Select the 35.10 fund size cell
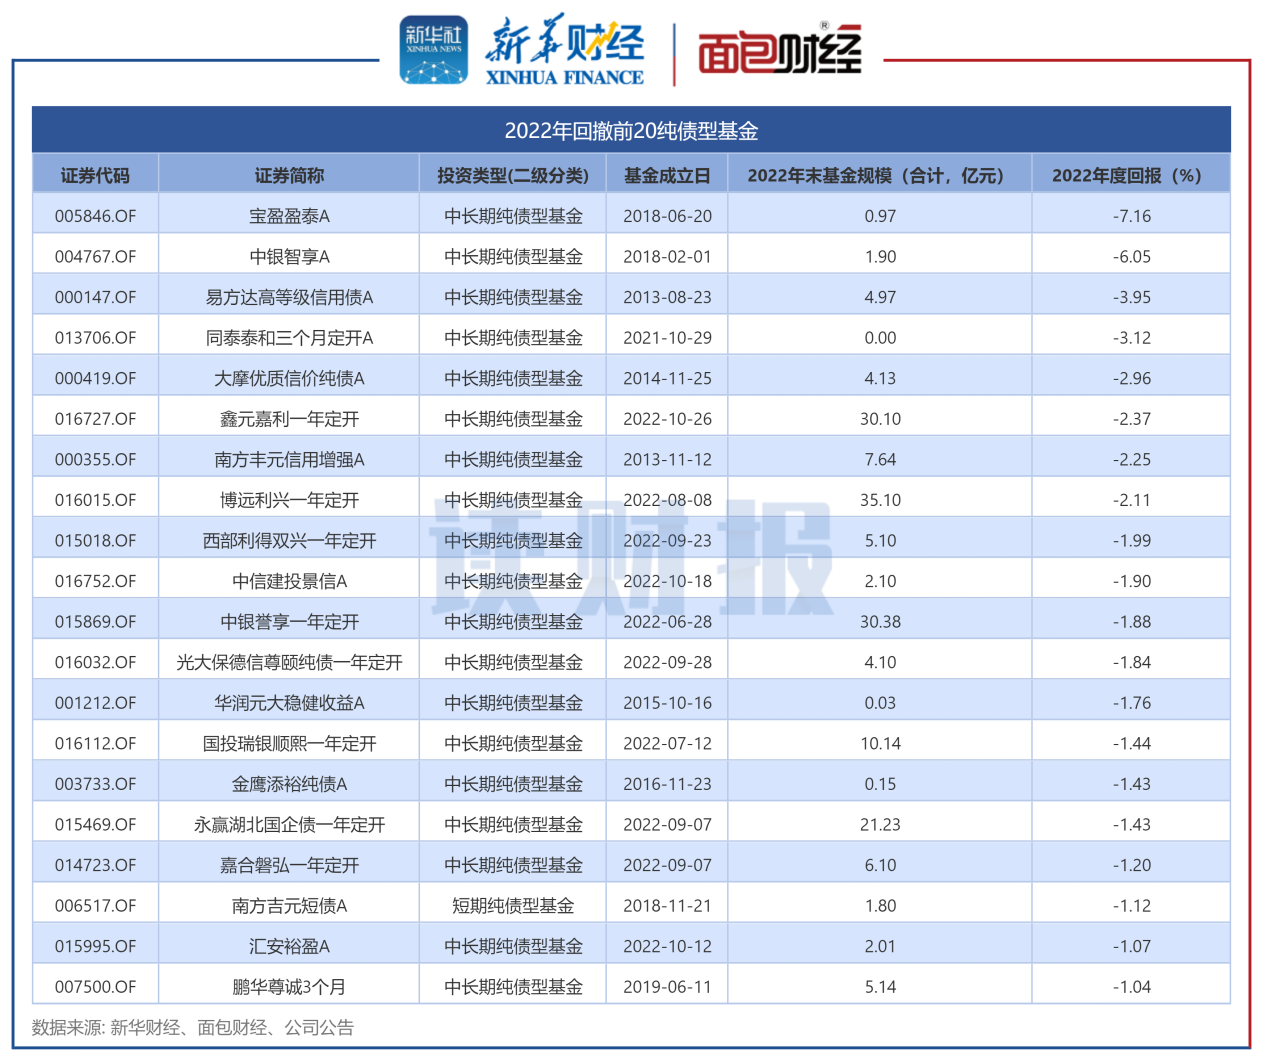1263x1062 pixels. (880, 500)
